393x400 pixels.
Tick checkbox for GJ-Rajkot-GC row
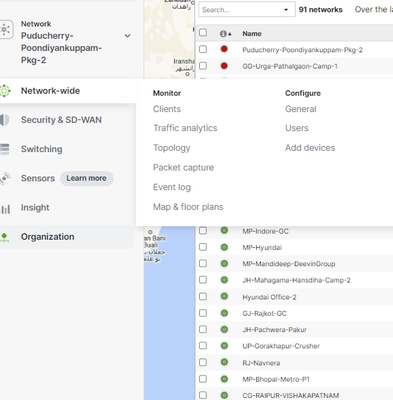(203, 313)
